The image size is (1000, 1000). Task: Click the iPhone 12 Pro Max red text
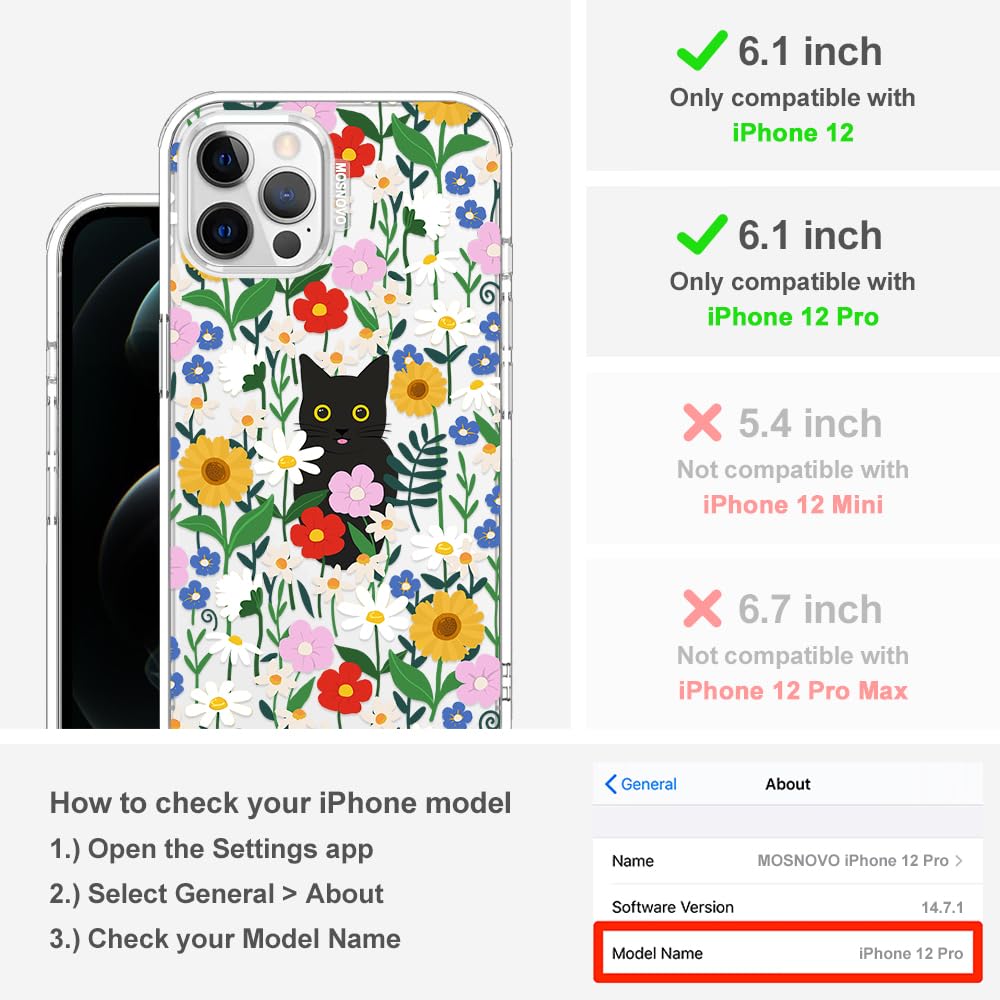point(793,691)
